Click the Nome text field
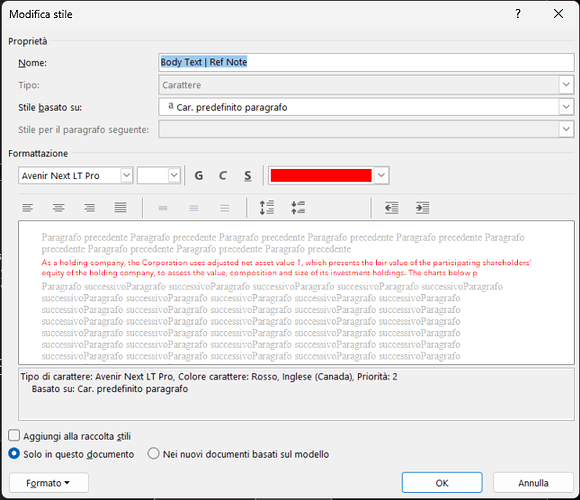Image resolution: width=580 pixels, height=500 pixels. [x=366, y=62]
